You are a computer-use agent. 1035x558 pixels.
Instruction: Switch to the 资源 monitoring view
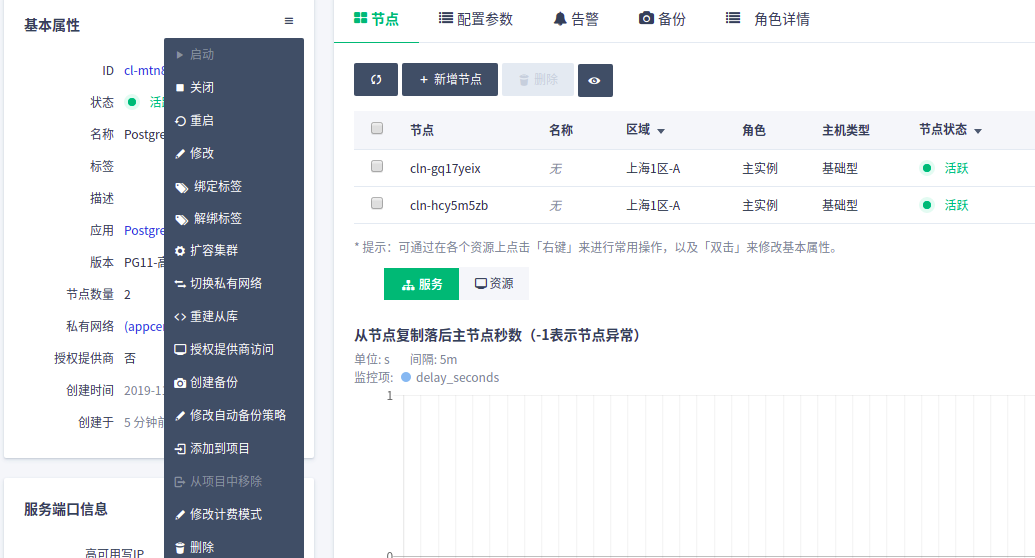[x=494, y=284]
